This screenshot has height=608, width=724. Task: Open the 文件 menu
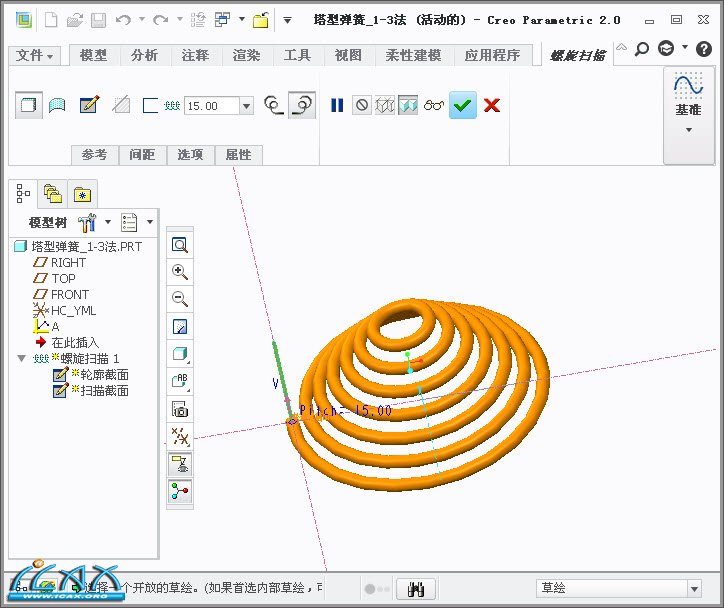[35, 56]
